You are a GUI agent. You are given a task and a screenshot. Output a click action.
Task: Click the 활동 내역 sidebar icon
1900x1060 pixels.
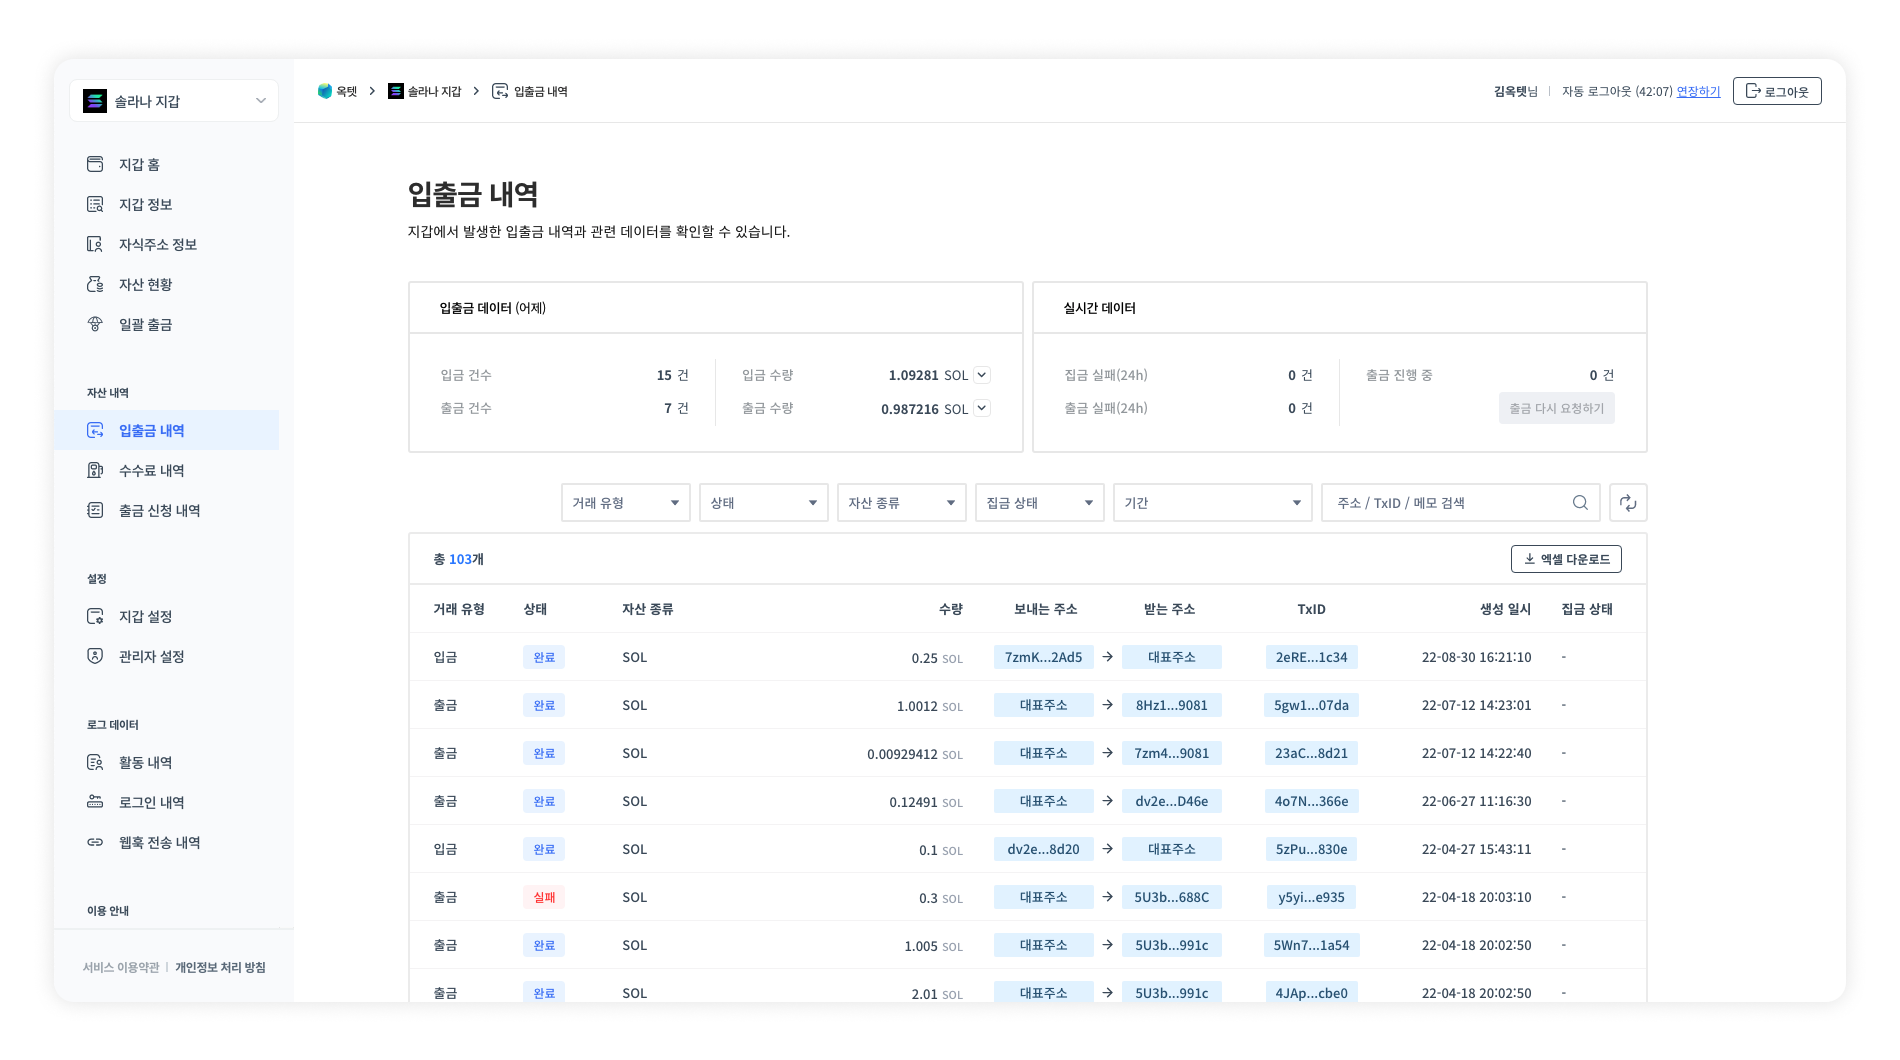pos(95,762)
